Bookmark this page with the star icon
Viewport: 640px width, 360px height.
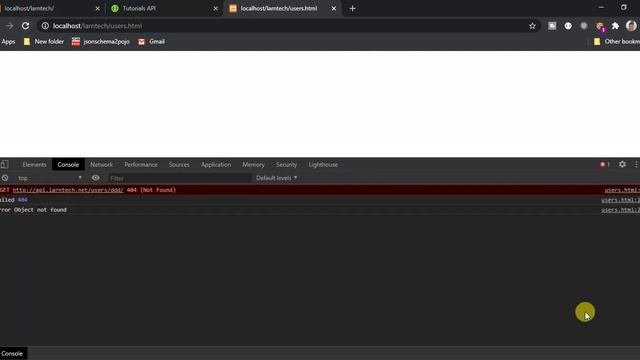[x=532, y=26]
